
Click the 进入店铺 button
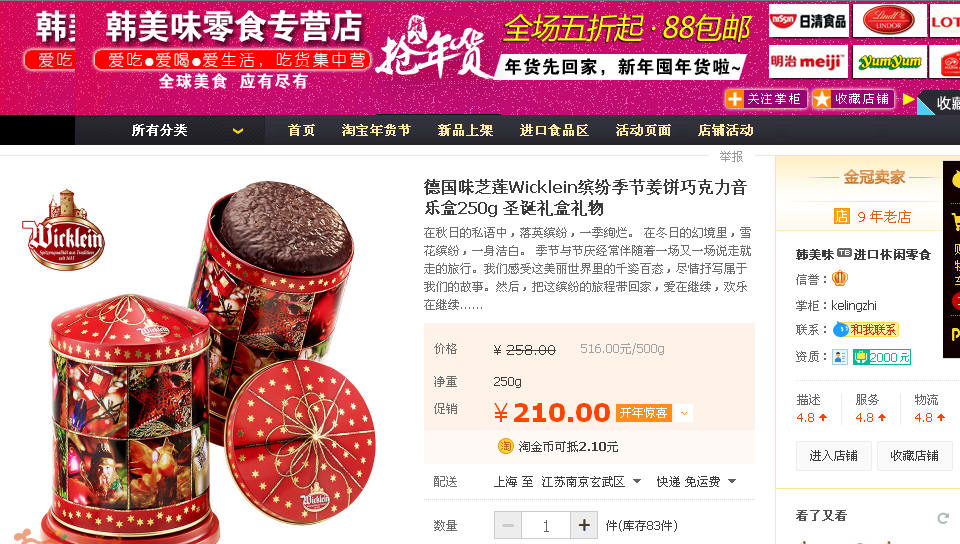(833, 456)
